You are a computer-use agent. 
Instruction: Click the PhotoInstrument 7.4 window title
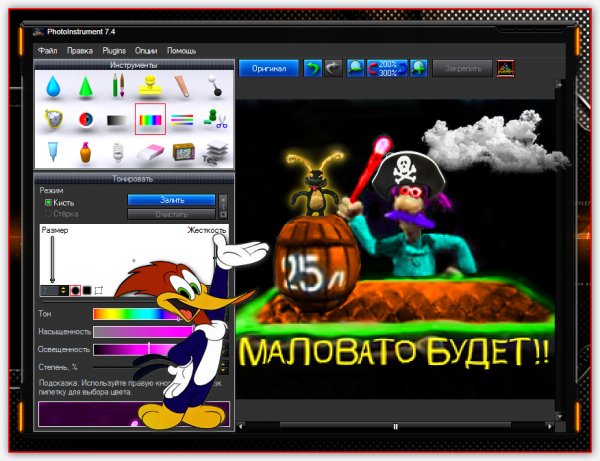point(81,32)
